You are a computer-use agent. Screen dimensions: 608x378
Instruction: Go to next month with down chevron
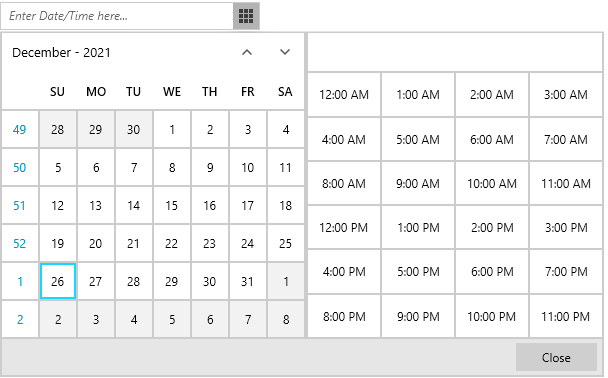[285, 52]
